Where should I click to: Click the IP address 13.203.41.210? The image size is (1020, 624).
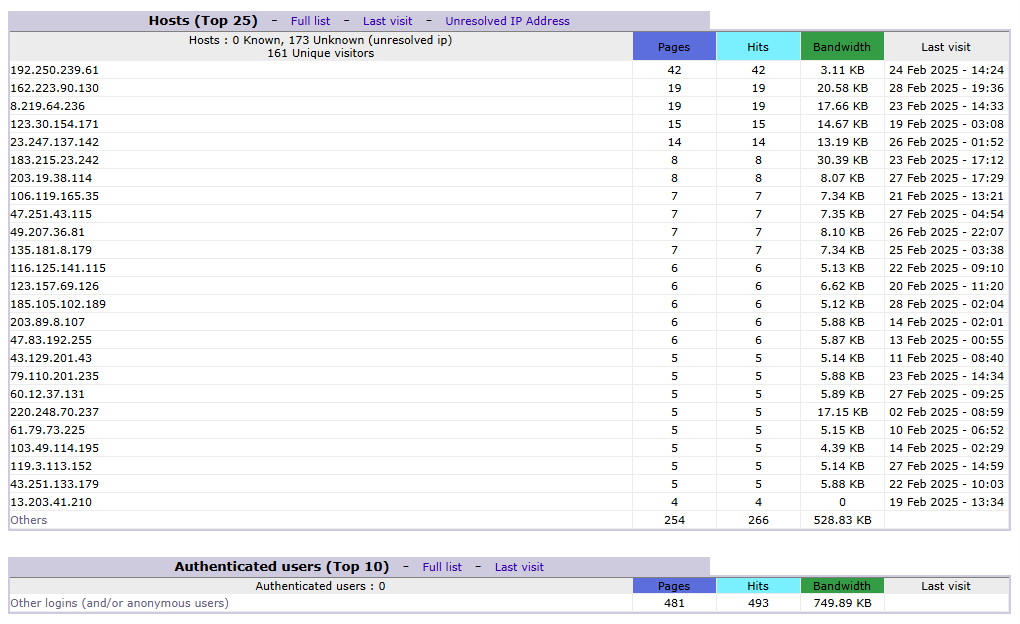click(51, 502)
